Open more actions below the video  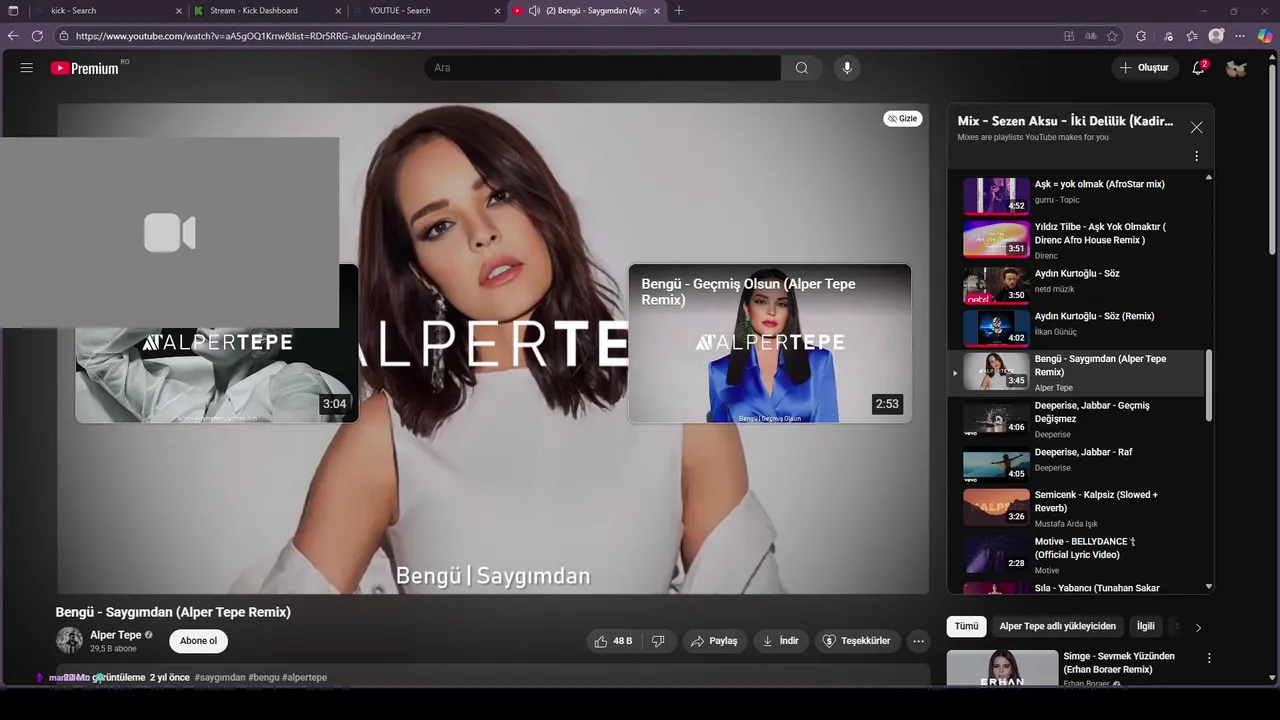pyautogui.click(x=918, y=641)
